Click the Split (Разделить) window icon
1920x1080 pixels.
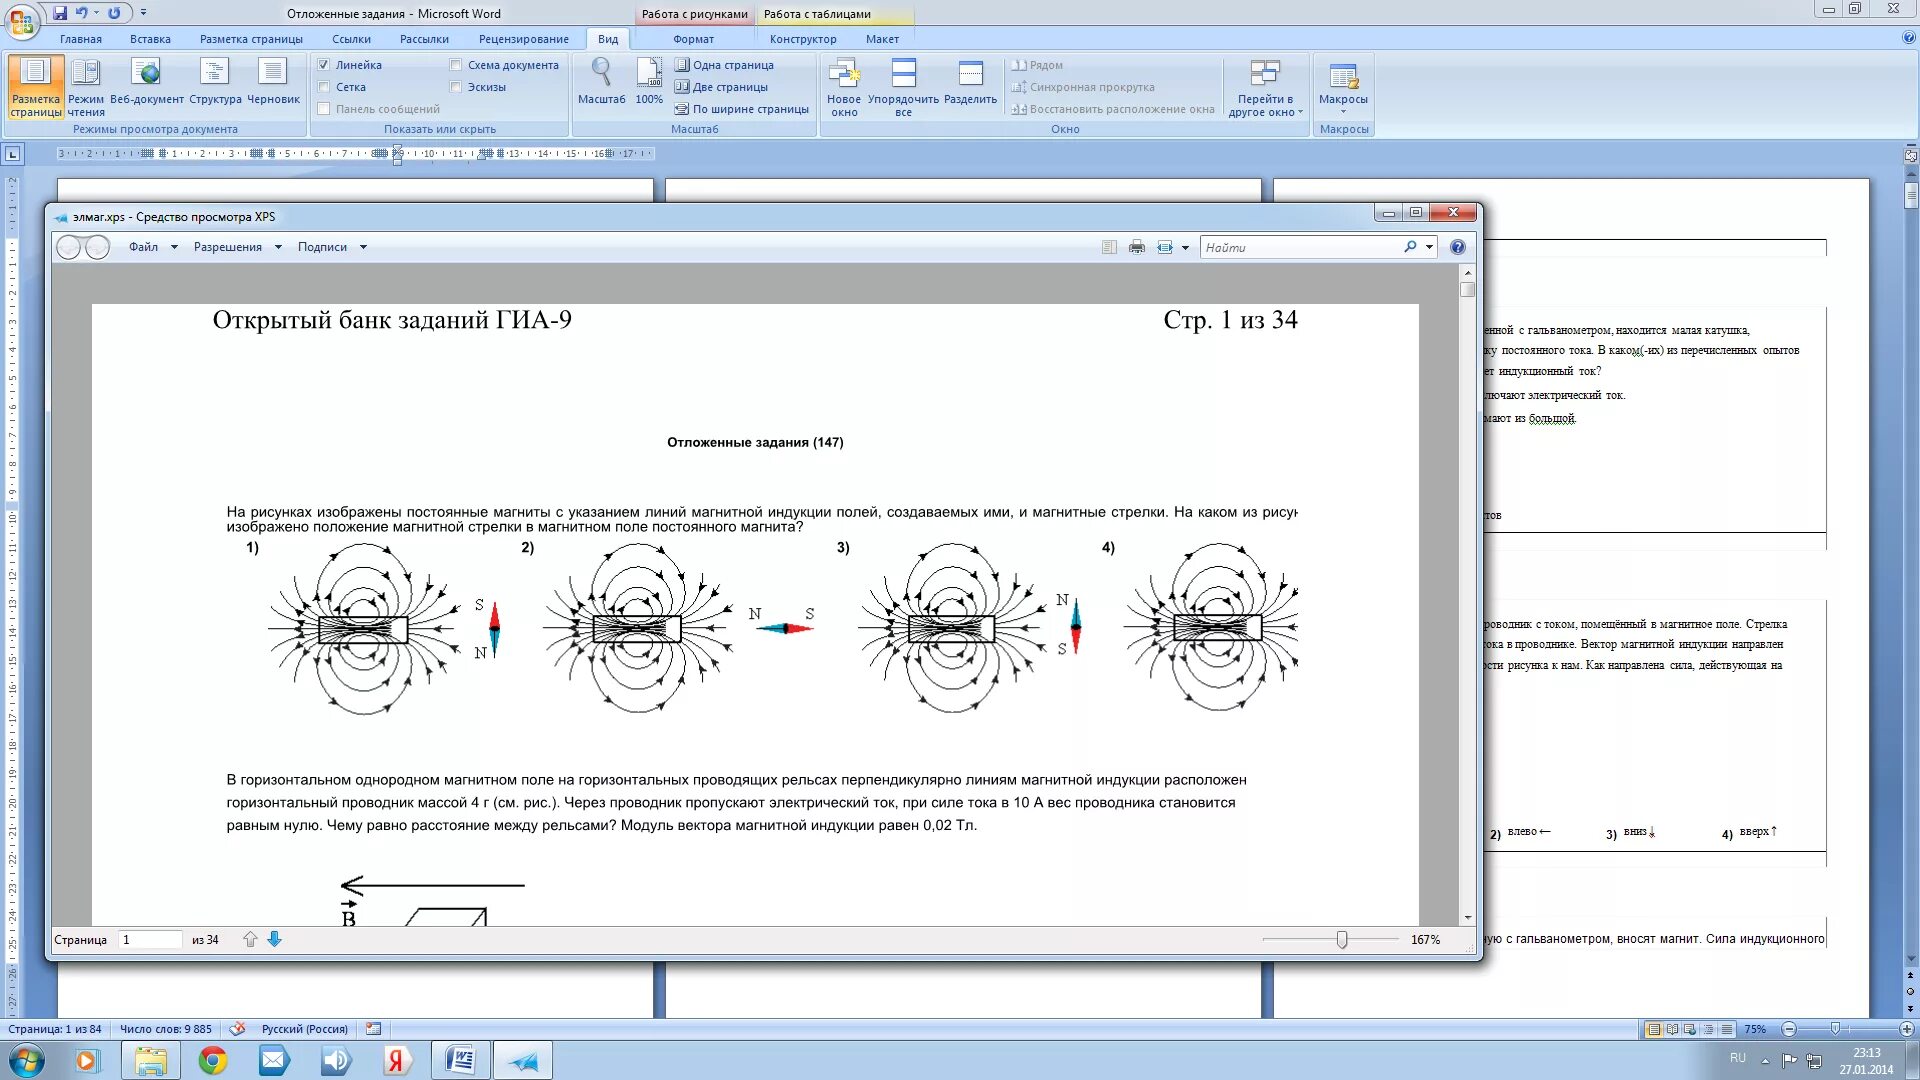coord(970,73)
